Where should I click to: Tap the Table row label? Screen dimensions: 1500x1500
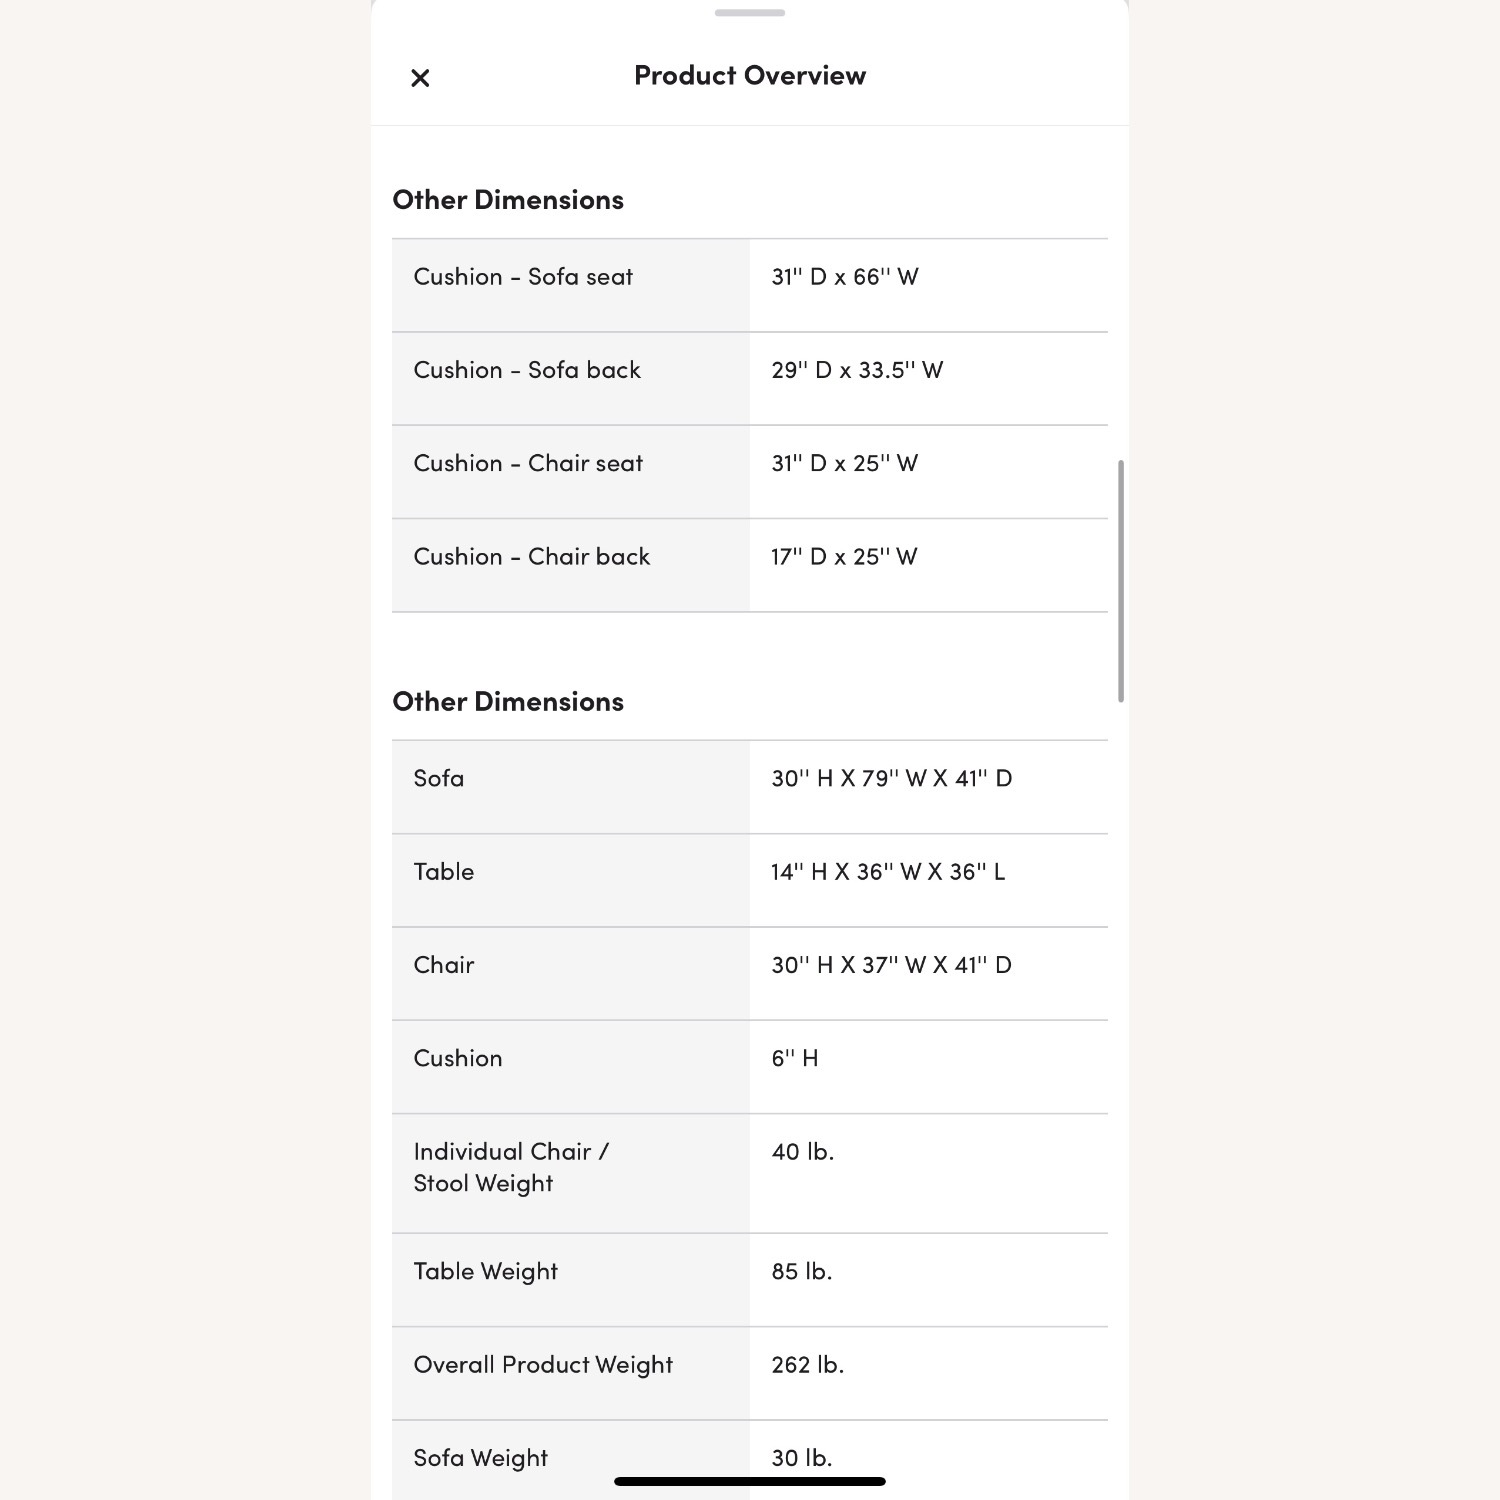444,872
